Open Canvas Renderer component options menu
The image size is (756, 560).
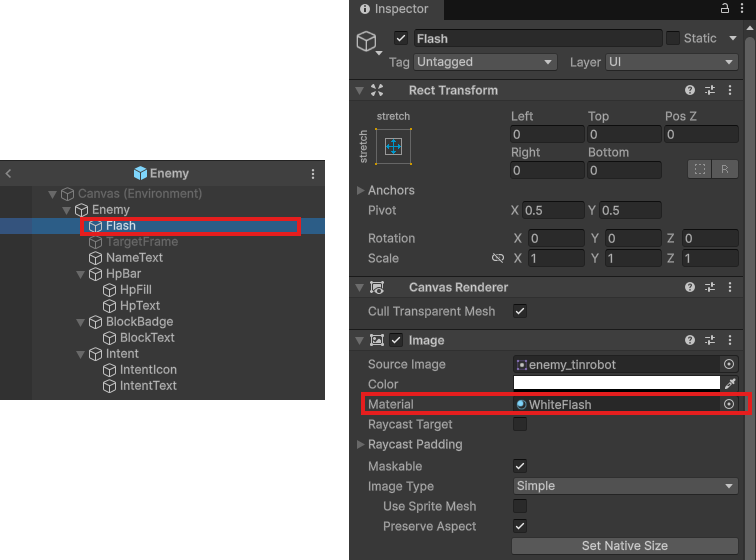(730, 287)
